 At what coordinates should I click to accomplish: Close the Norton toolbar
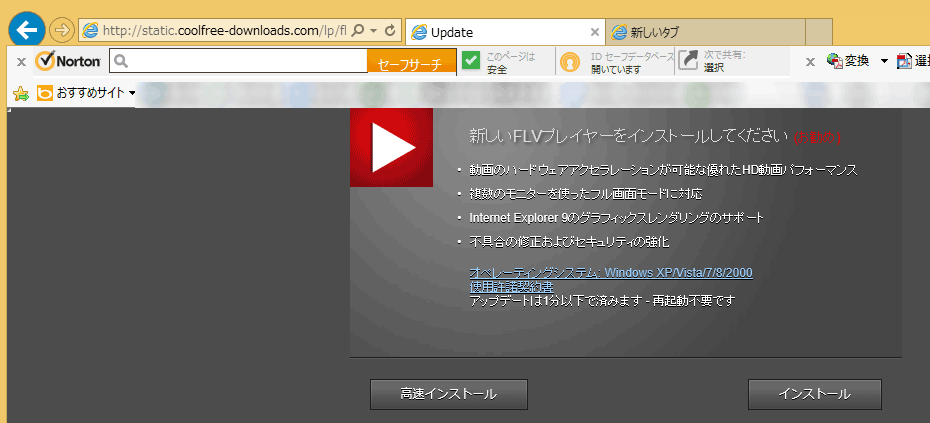(x=21, y=62)
